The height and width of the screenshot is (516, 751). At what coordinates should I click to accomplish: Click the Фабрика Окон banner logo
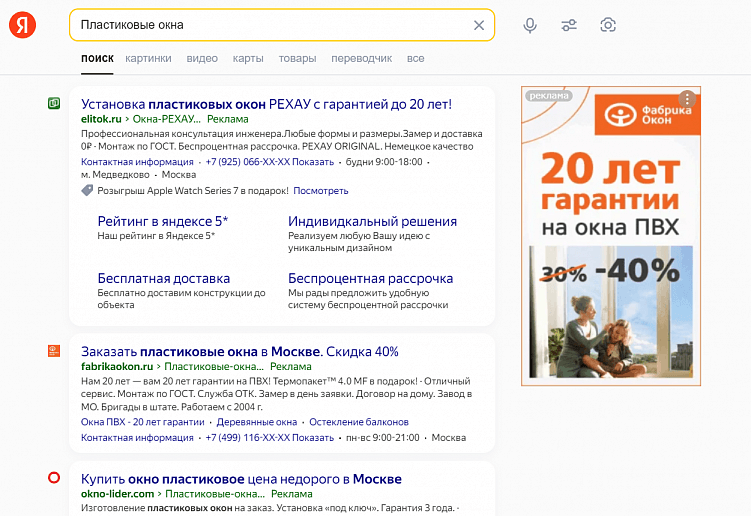(x=648, y=115)
